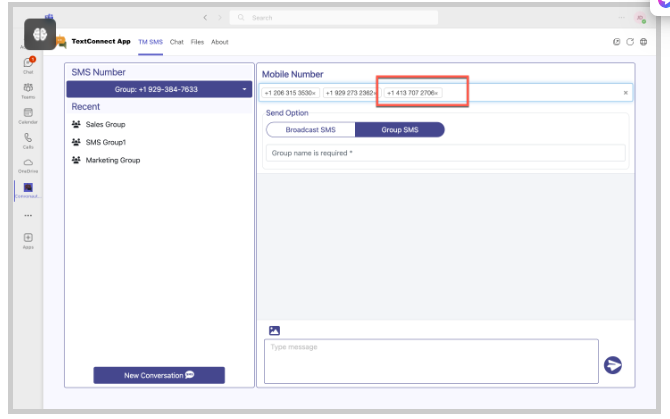Go back with the left arrow
Viewport: 670px width, 419px height.
205,18
